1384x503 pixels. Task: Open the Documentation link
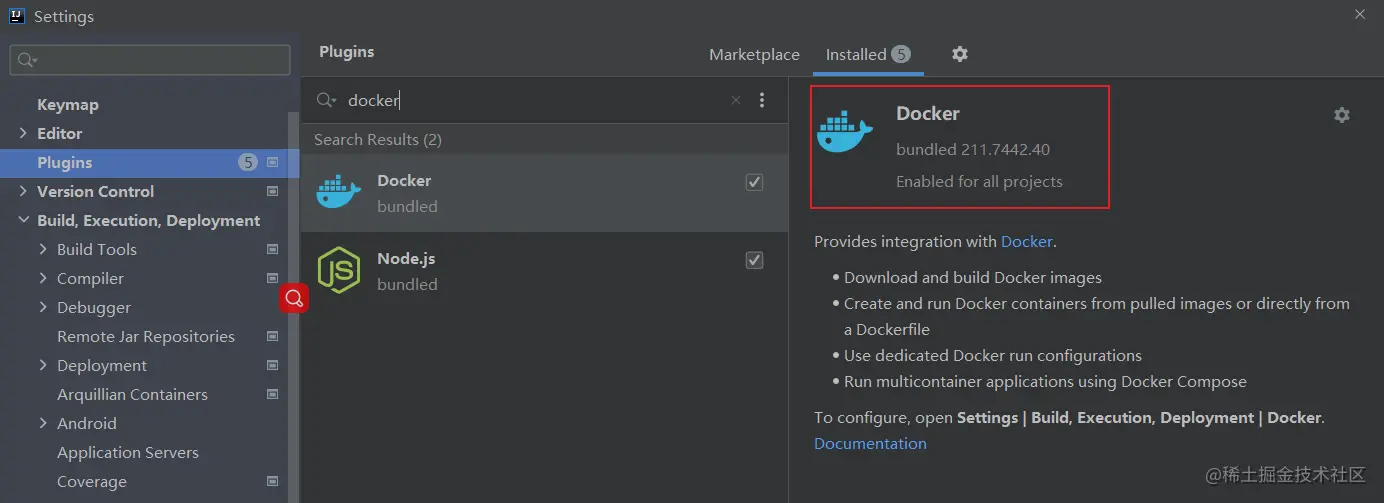870,443
